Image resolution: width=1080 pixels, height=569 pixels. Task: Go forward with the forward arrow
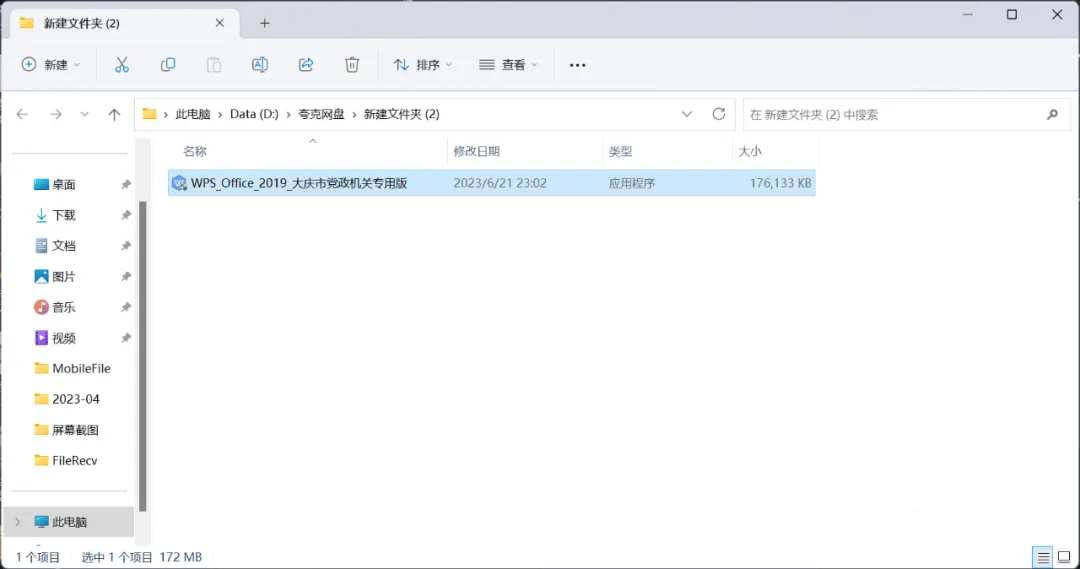(x=56, y=114)
